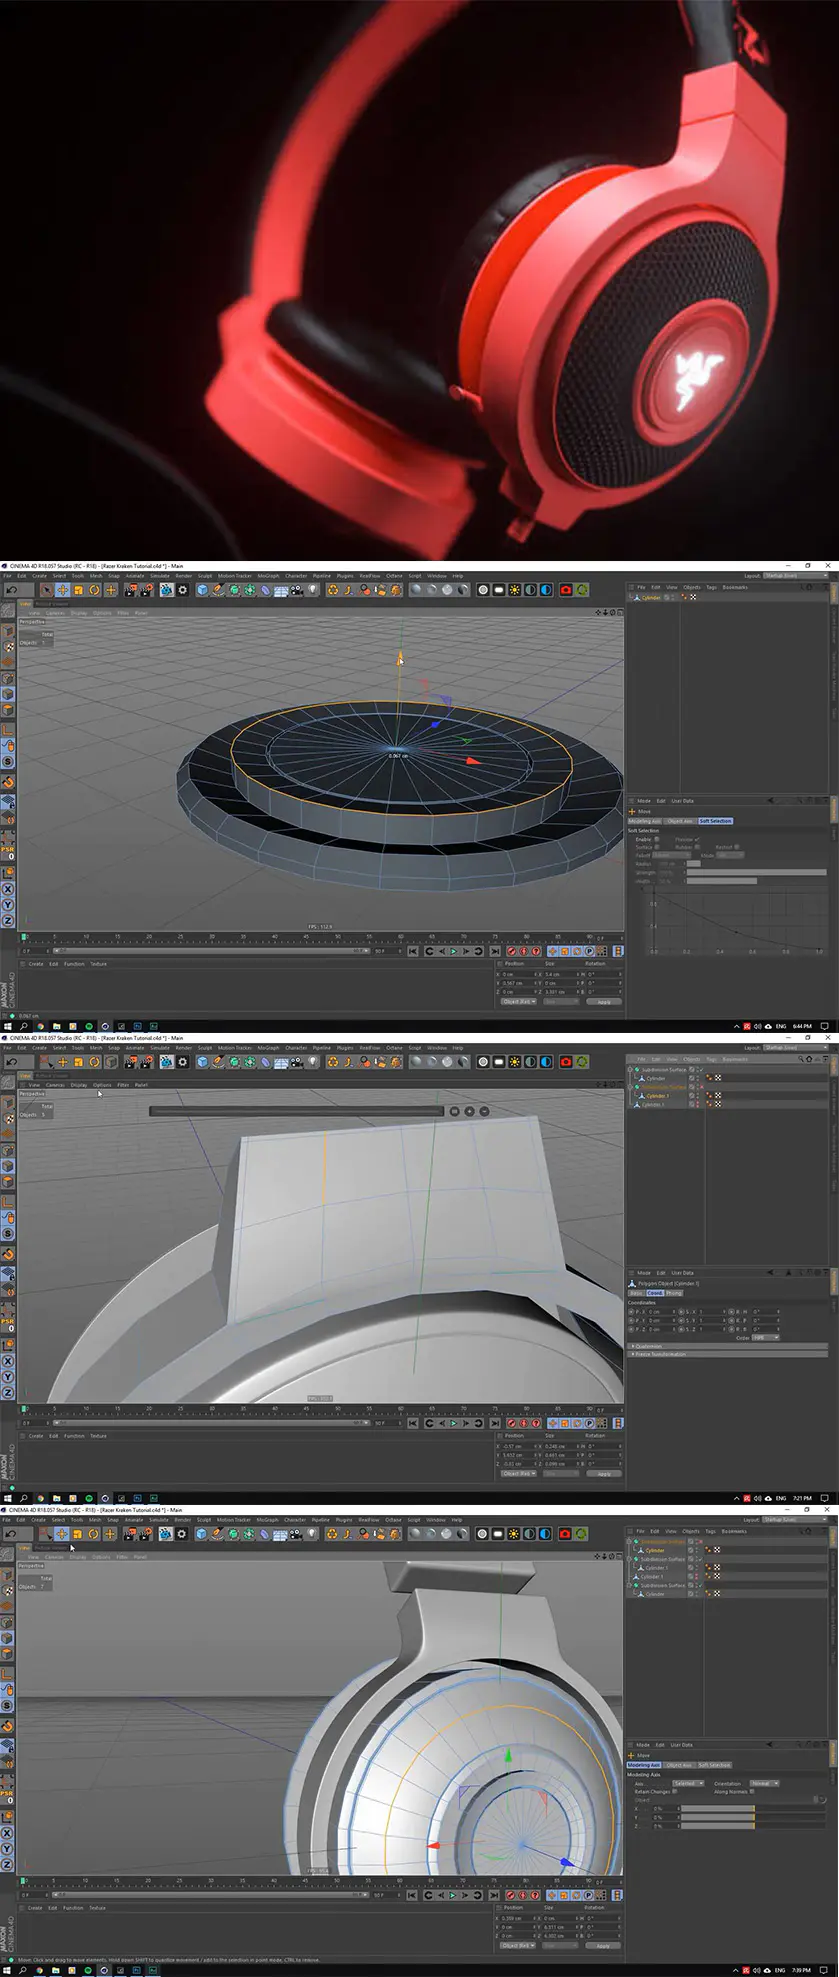Click the Undo arrow in the top window's toolbar

click(11, 590)
